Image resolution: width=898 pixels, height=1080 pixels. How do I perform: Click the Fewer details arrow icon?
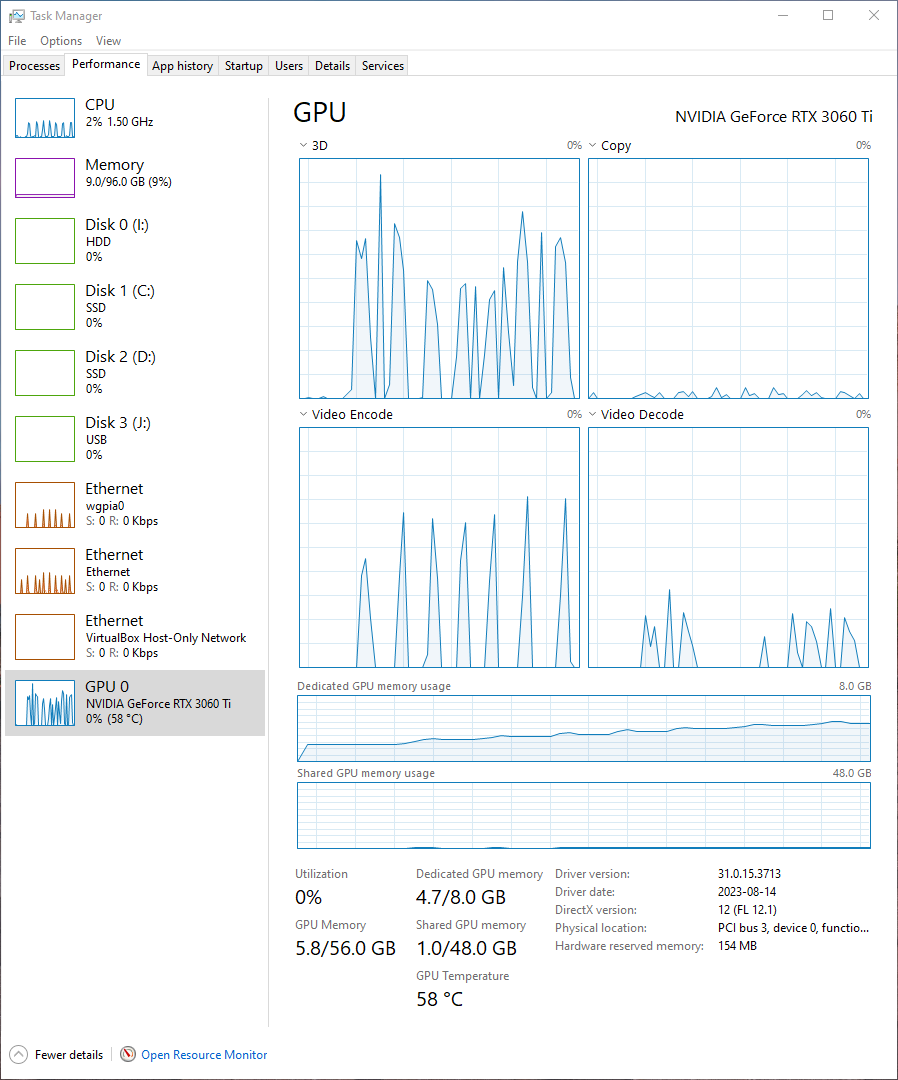[19, 1054]
